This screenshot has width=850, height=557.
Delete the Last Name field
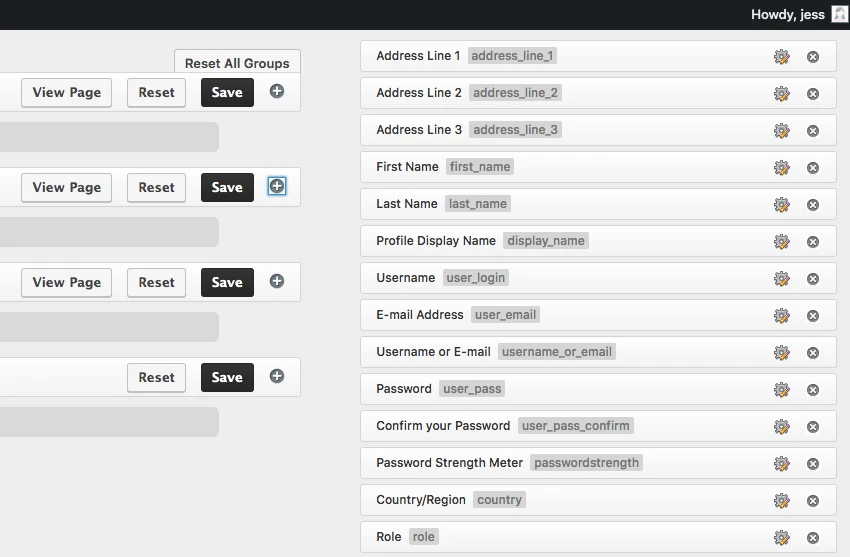813,205
